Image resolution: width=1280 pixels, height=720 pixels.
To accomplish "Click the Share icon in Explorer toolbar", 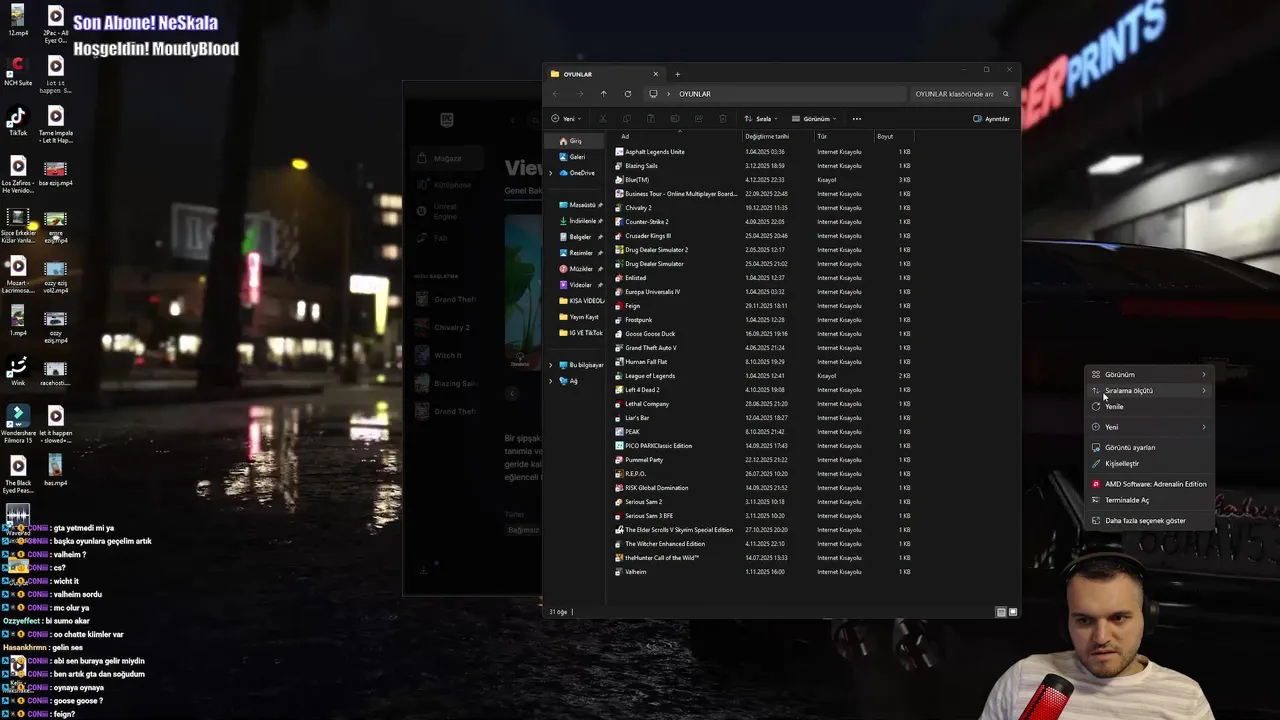I will [x=699, y=119].
